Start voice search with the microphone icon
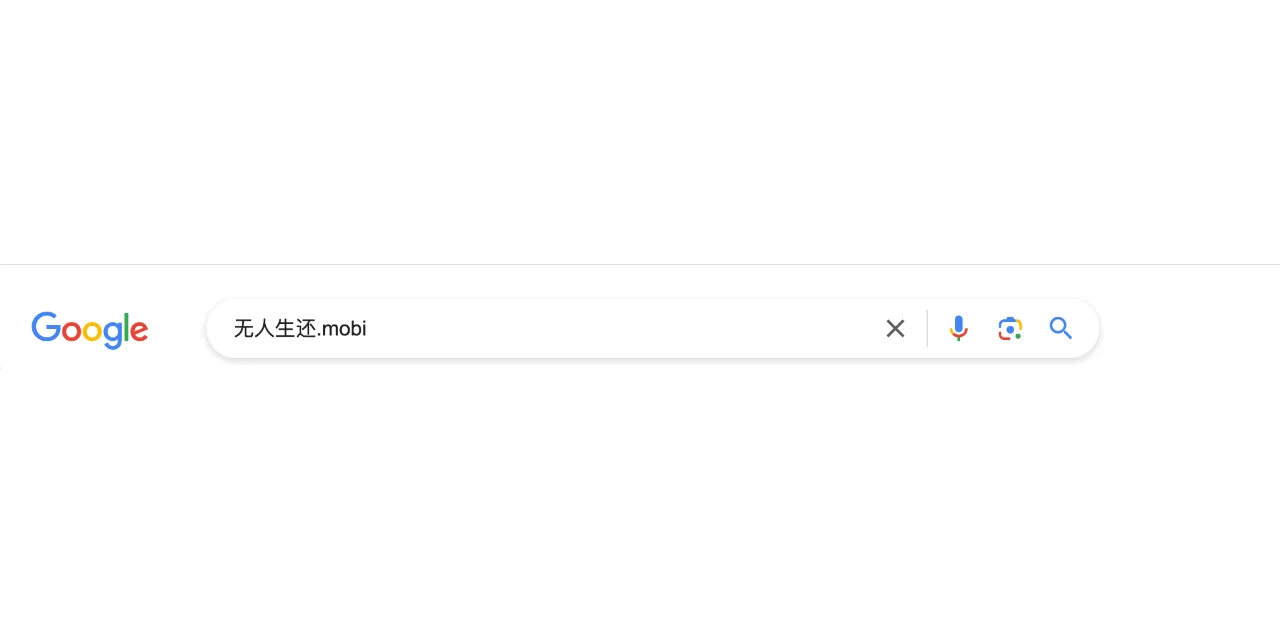Image resolution: width=1280 pixels, height=640 pixels. 958,328
